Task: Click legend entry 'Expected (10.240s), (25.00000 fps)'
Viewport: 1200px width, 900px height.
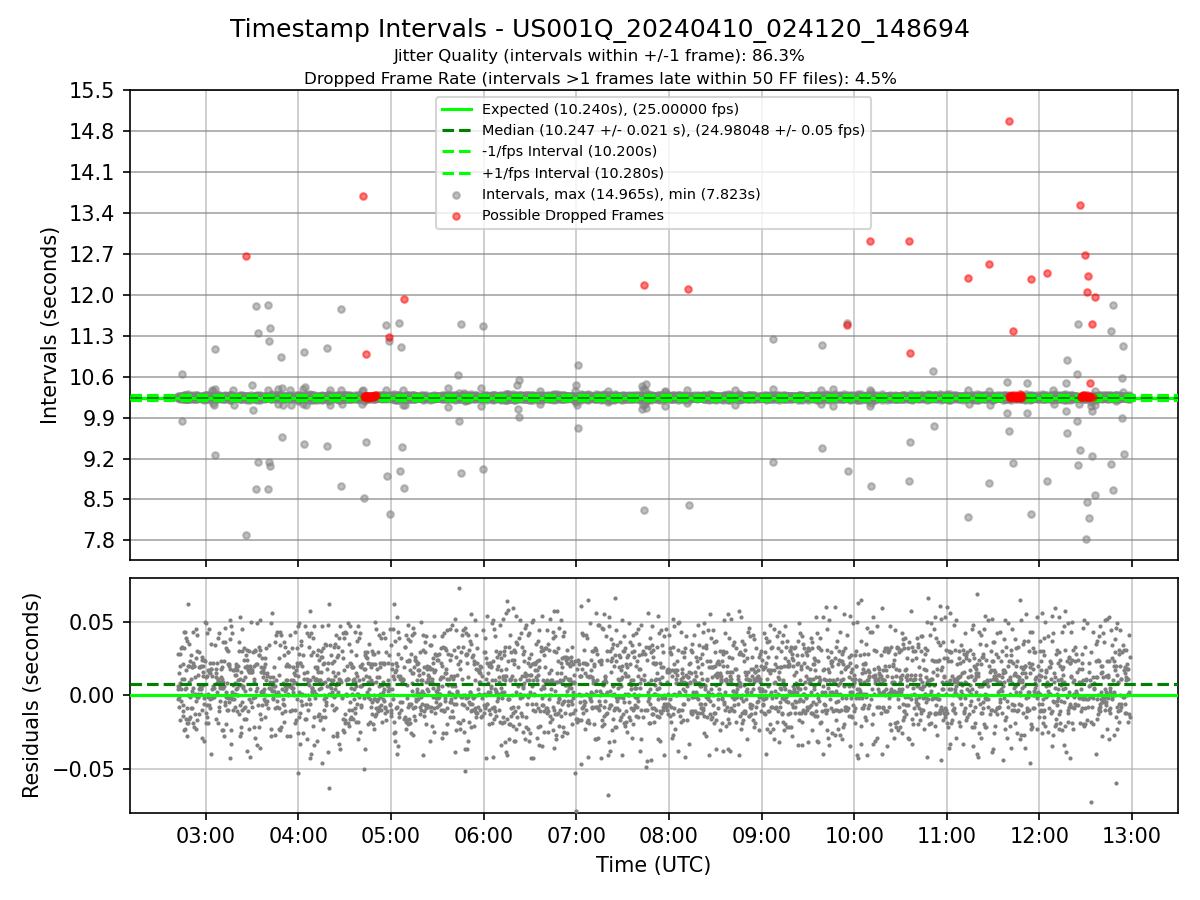Action: click(x=610, y=109)
